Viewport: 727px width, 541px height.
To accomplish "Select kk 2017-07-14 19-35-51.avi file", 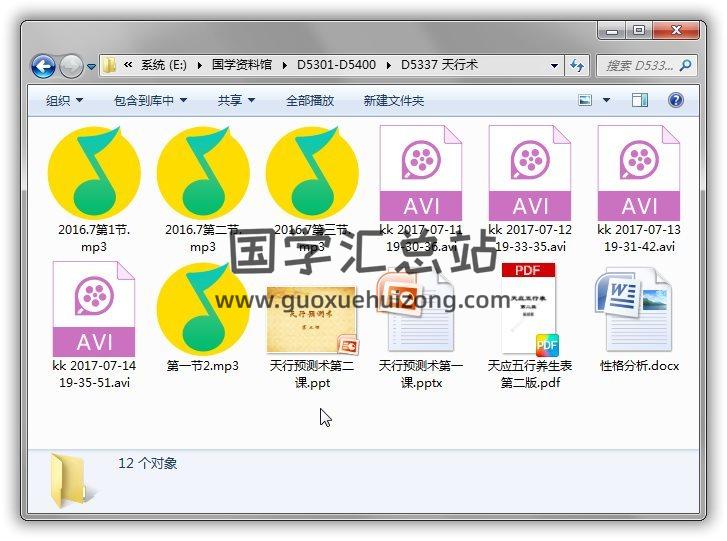I will [94, 308].
